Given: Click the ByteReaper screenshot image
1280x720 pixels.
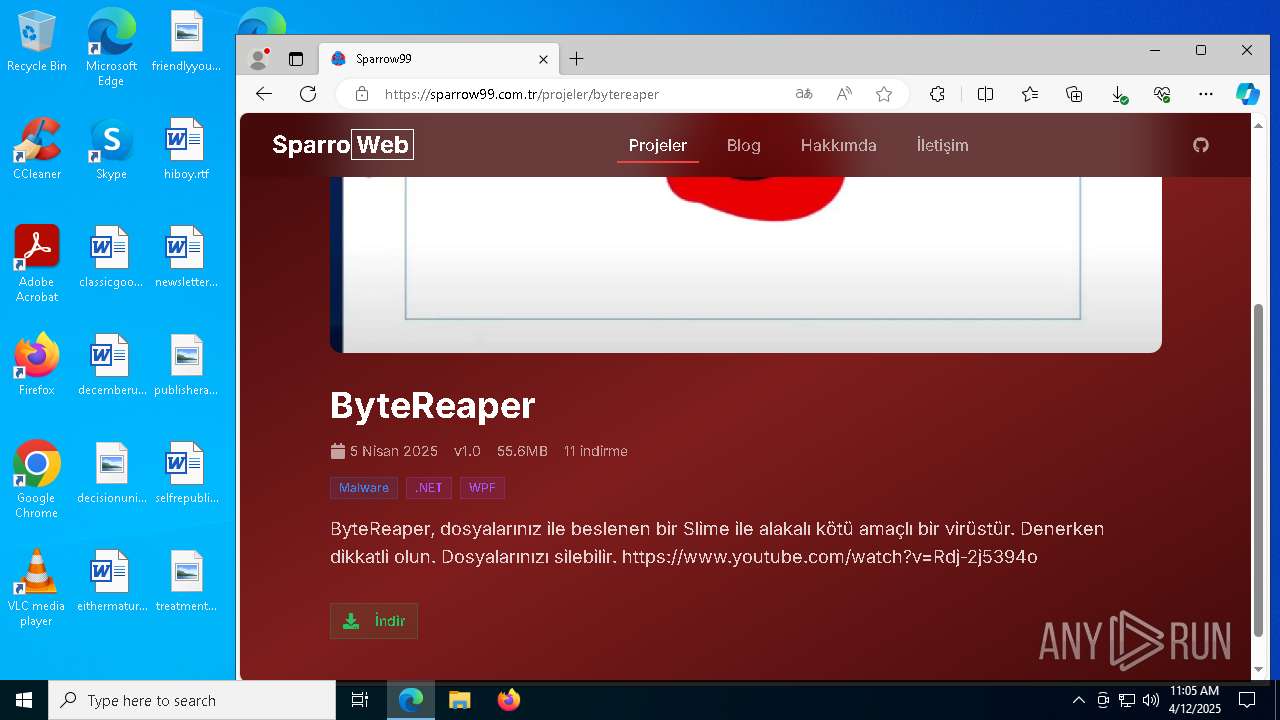Looking at the screenshot, I should point(746,264).
